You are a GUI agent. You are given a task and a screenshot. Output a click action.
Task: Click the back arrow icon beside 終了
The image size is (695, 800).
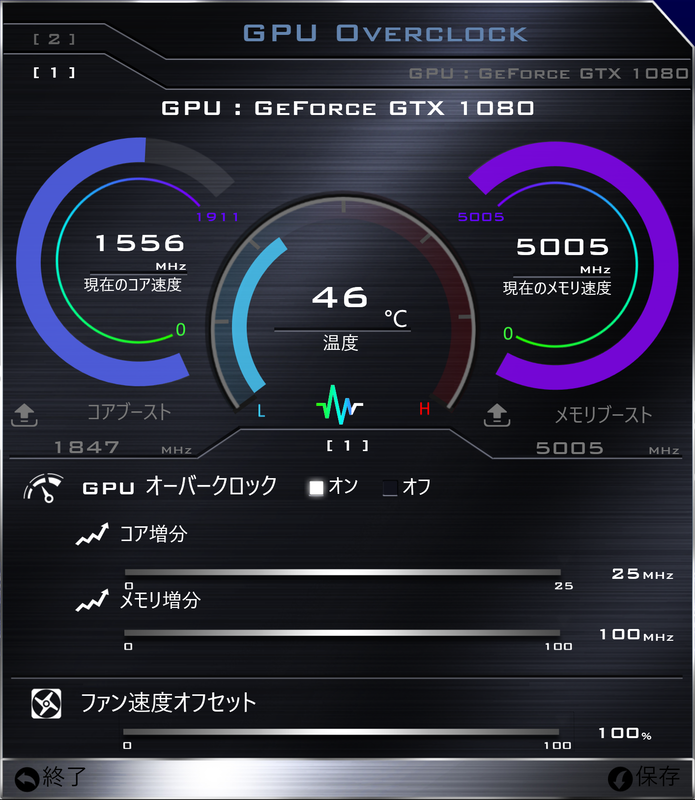27,779
